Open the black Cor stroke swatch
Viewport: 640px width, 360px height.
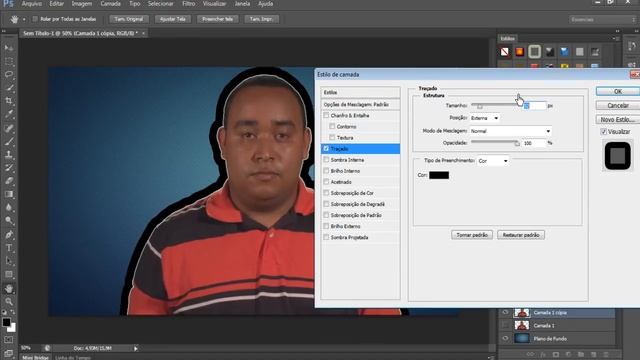[x=439, y=175]
